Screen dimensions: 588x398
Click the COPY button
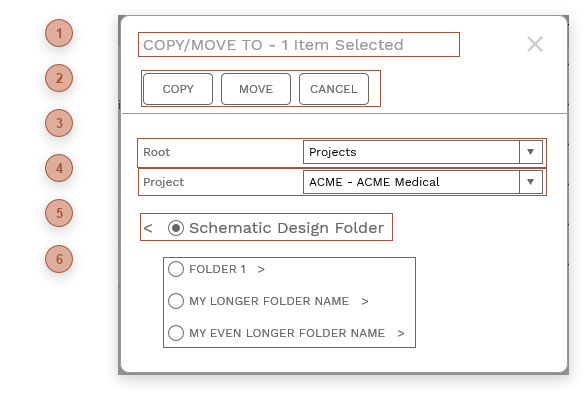coord(178,89)
